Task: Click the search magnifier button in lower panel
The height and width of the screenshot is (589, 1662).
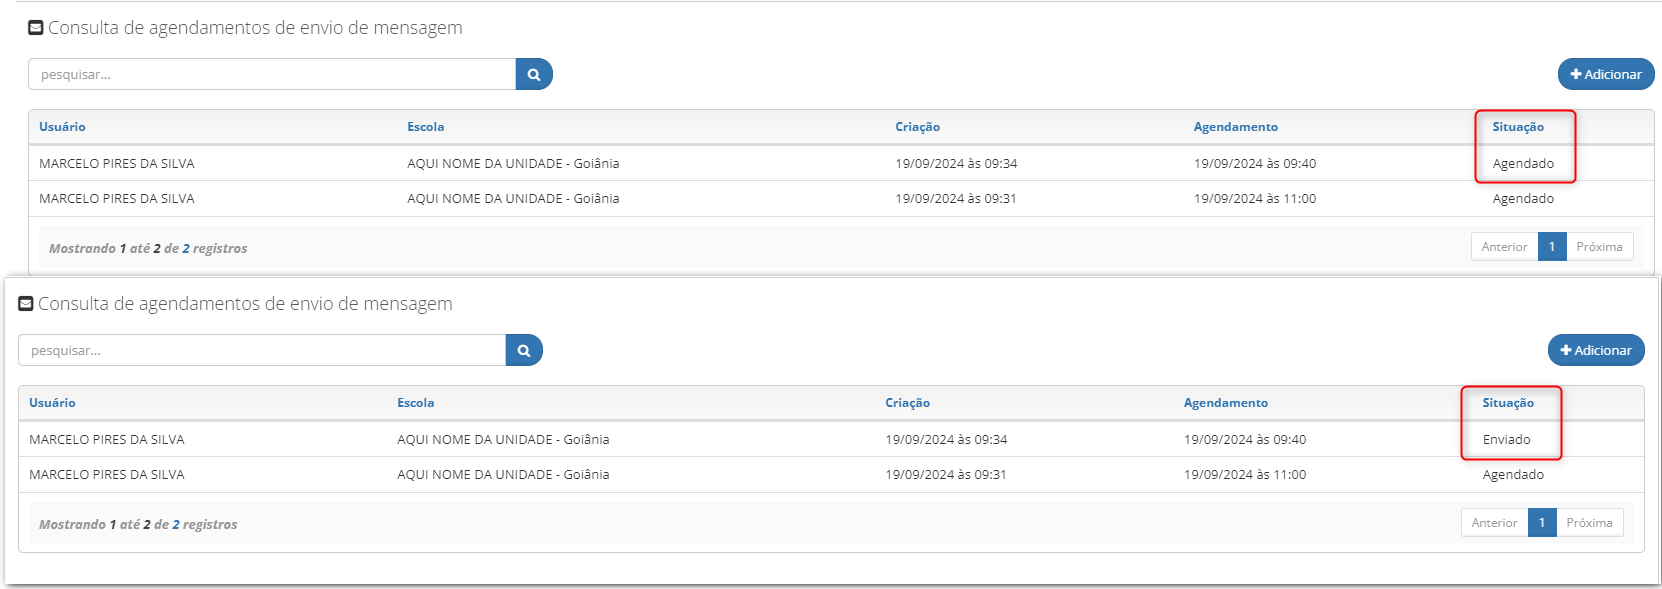Action: pyautogui.click(x=524, y=350)
